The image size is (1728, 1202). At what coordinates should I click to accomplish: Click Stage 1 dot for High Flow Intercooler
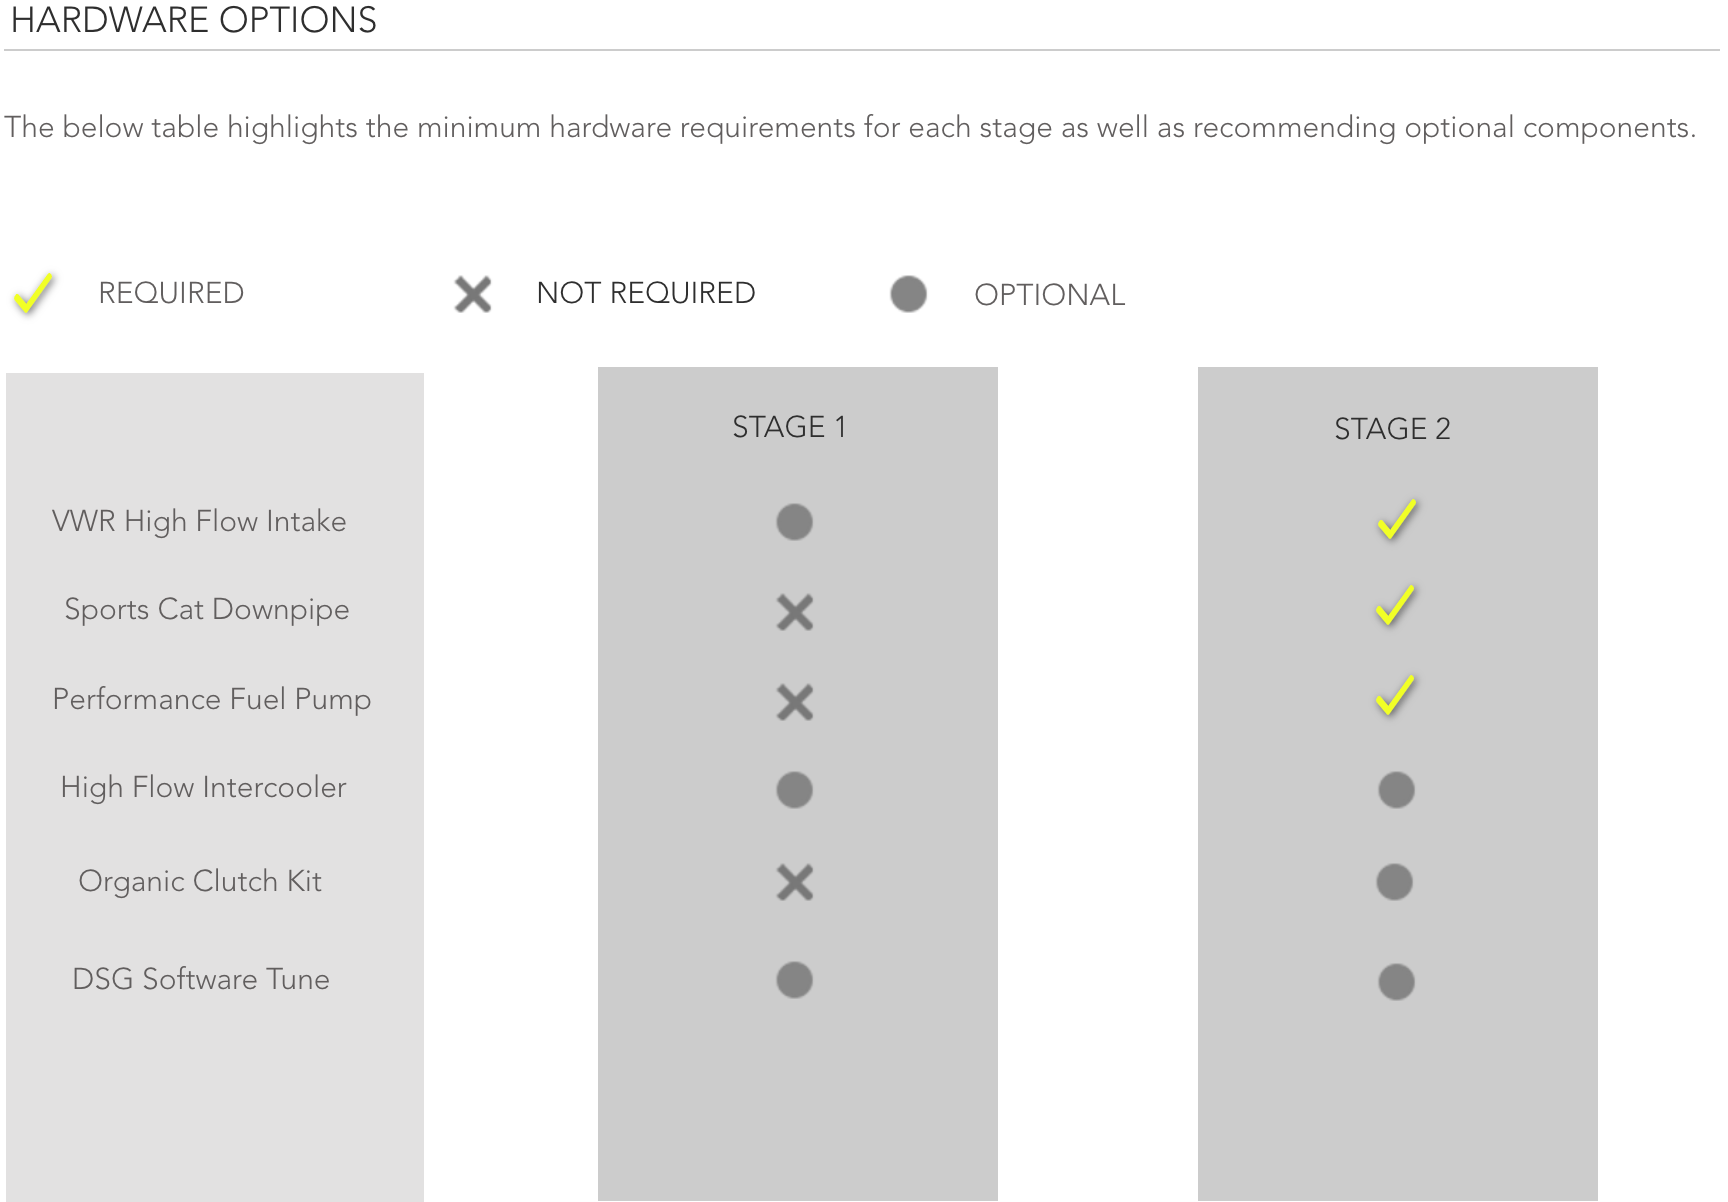(795, 790)
